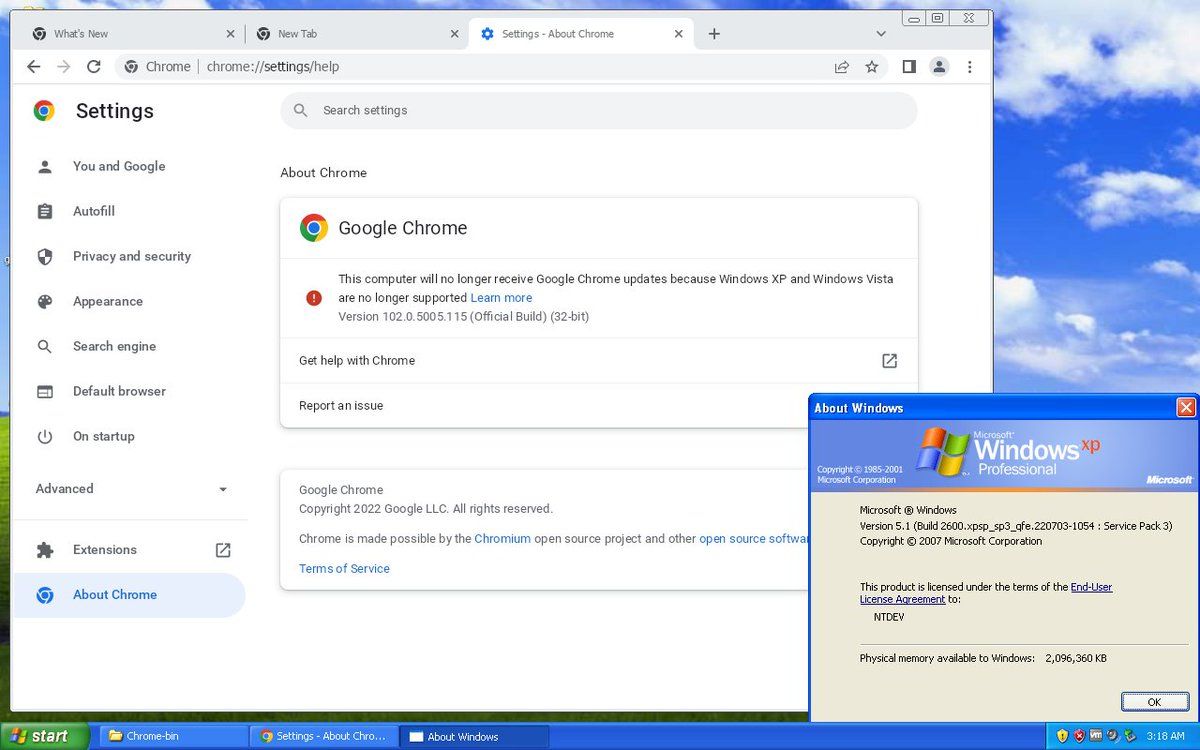Click the Learn more link
Image resolution: width=1200 pixels, height=750 pixels.
coord(501,298)
